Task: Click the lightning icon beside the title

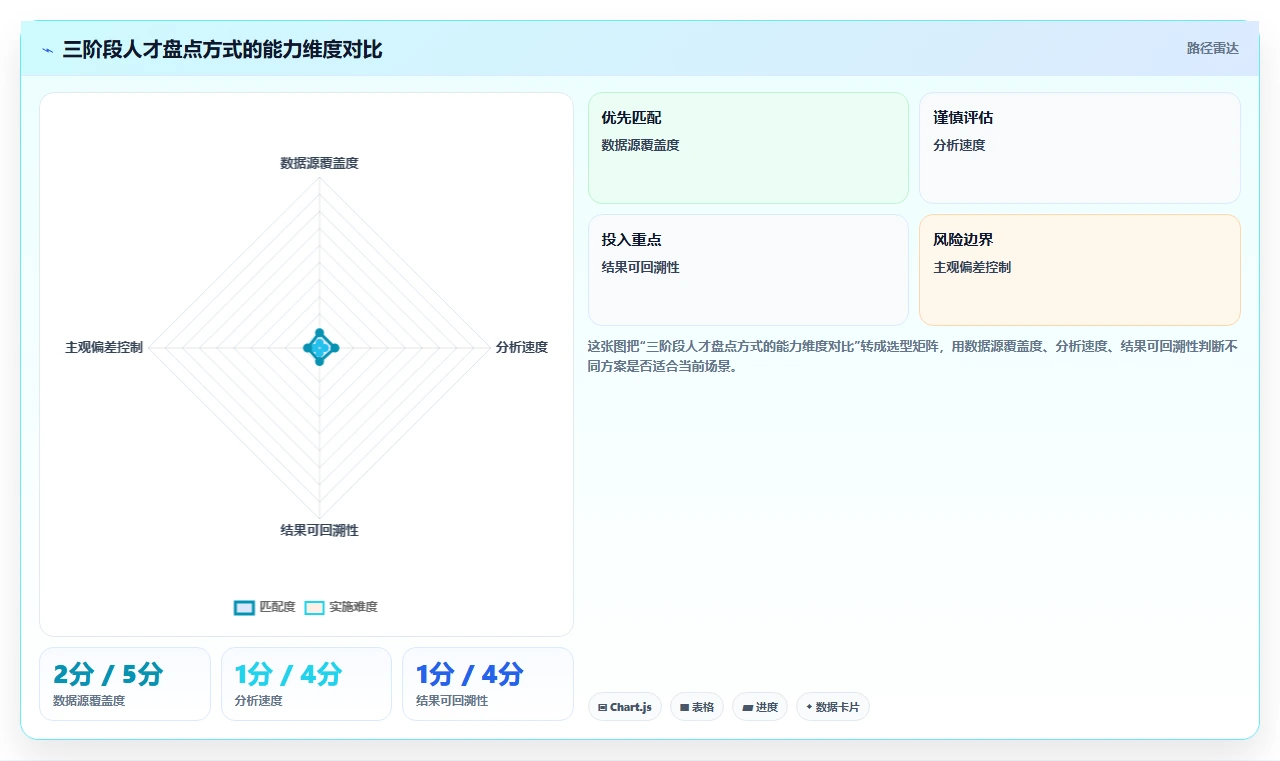Action: [48, 50]
